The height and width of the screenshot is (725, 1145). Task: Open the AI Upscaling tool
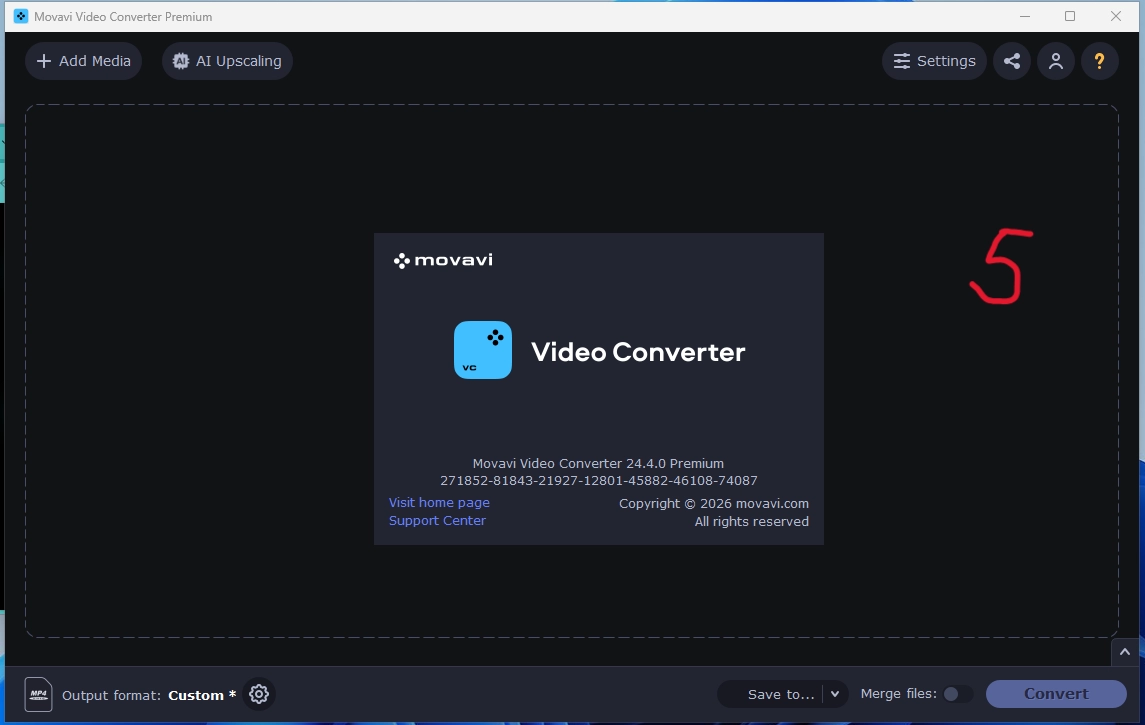pos(227,61)
